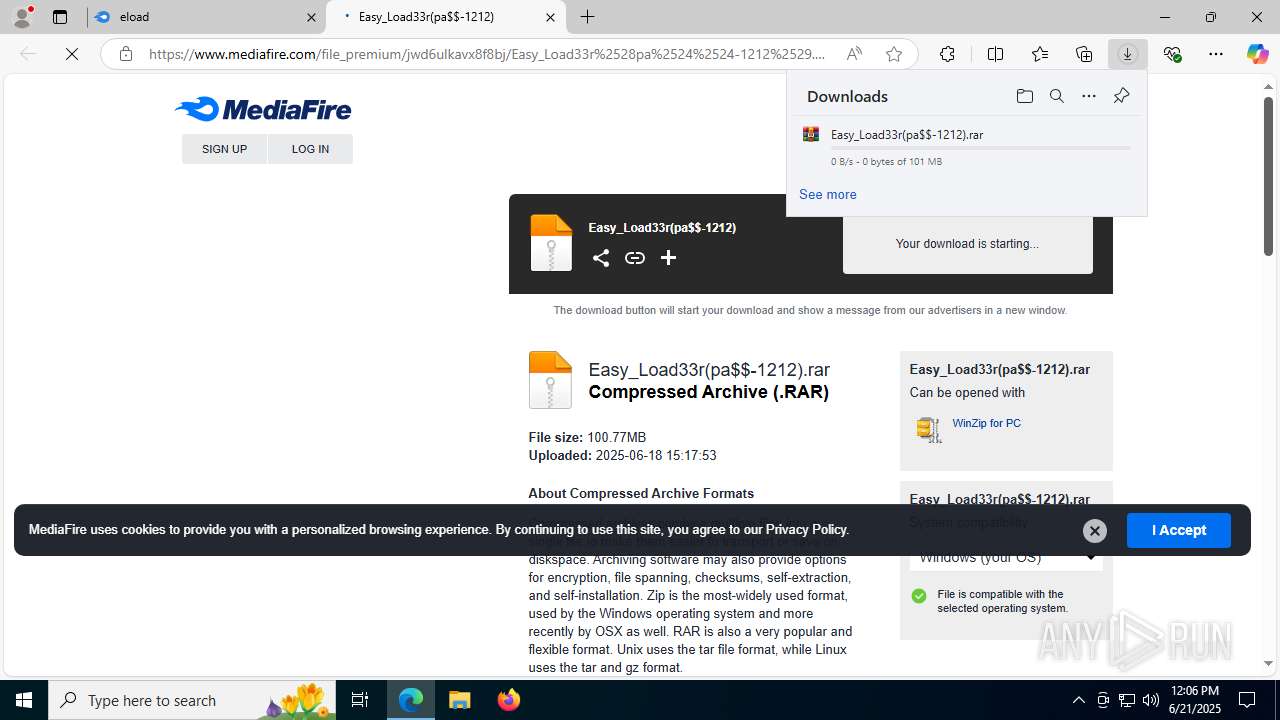Click the MediaFire logo
This screenshot has height=720, width=1280.
coord(263,109)
